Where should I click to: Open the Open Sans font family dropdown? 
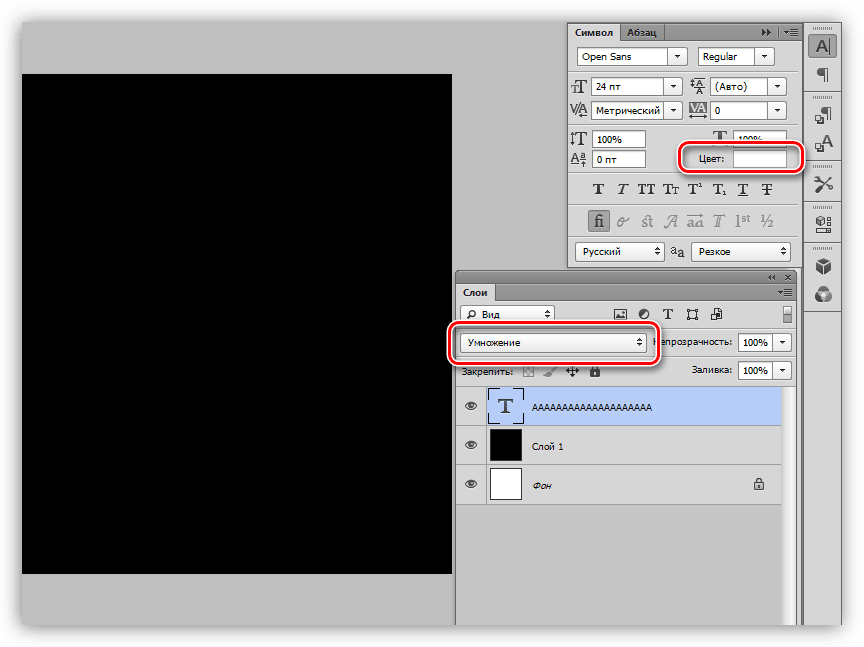click(x=677, y=56)
